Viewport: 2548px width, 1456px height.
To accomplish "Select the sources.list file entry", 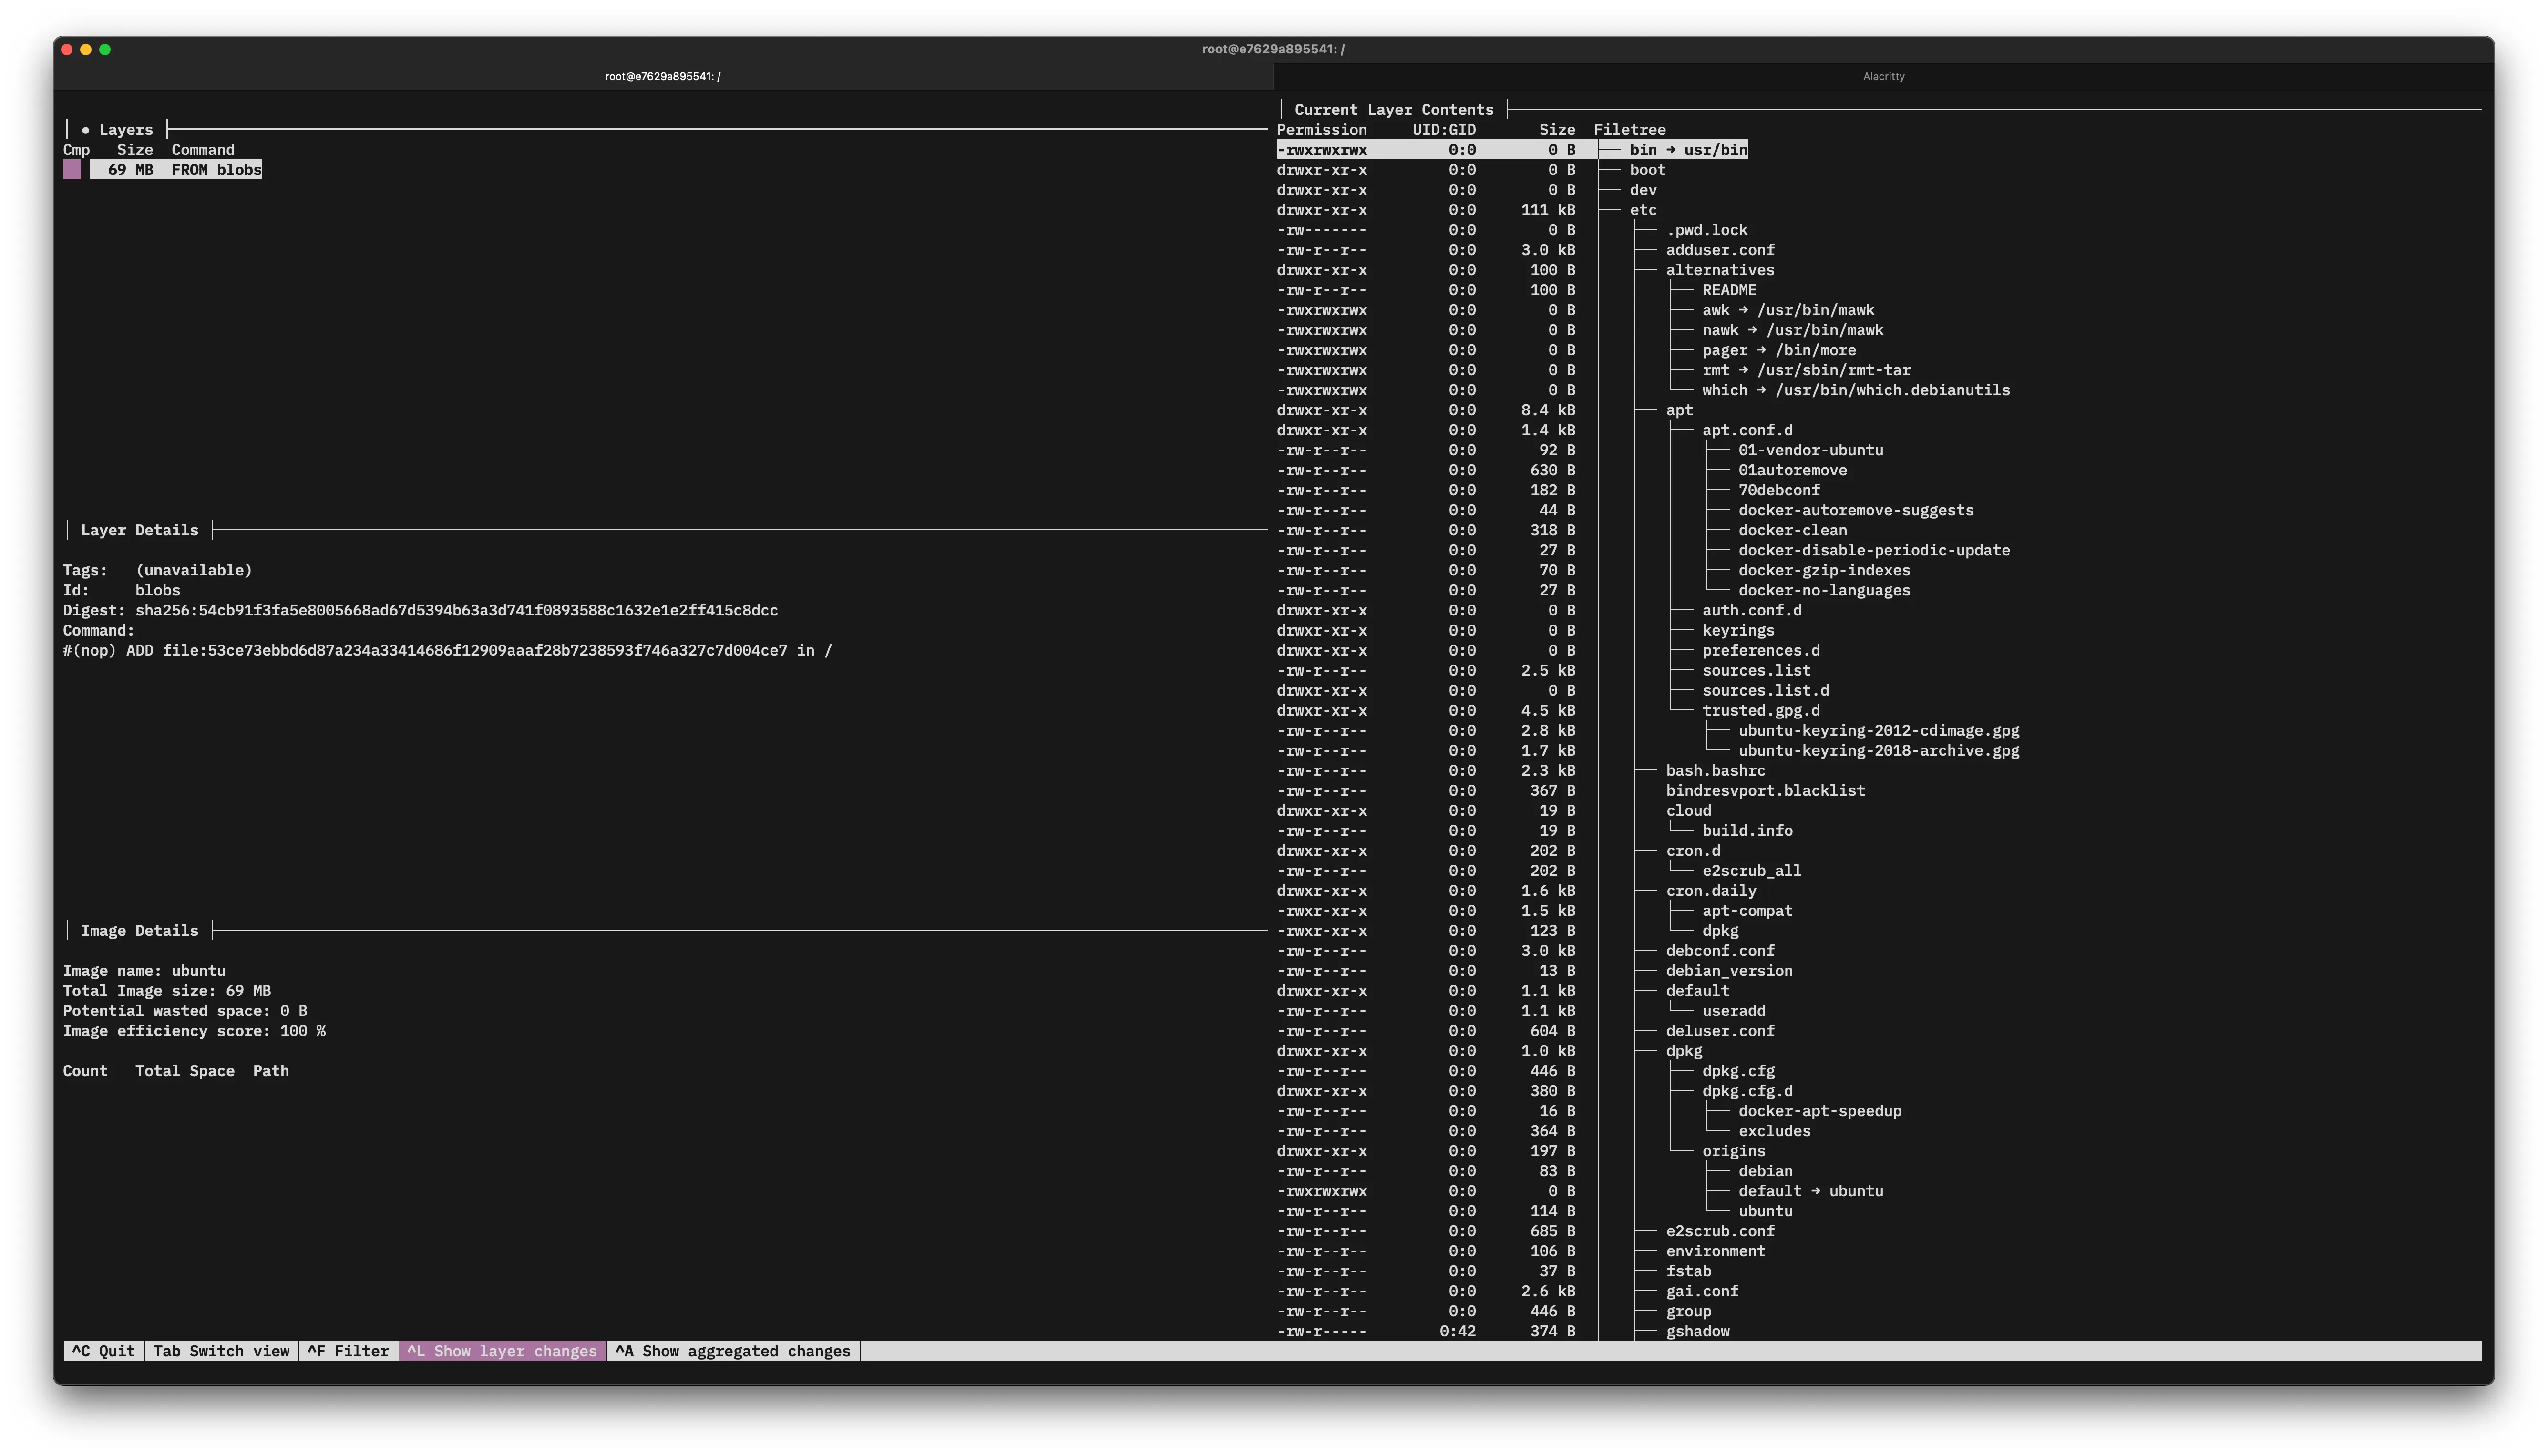I will (1756, 670).
